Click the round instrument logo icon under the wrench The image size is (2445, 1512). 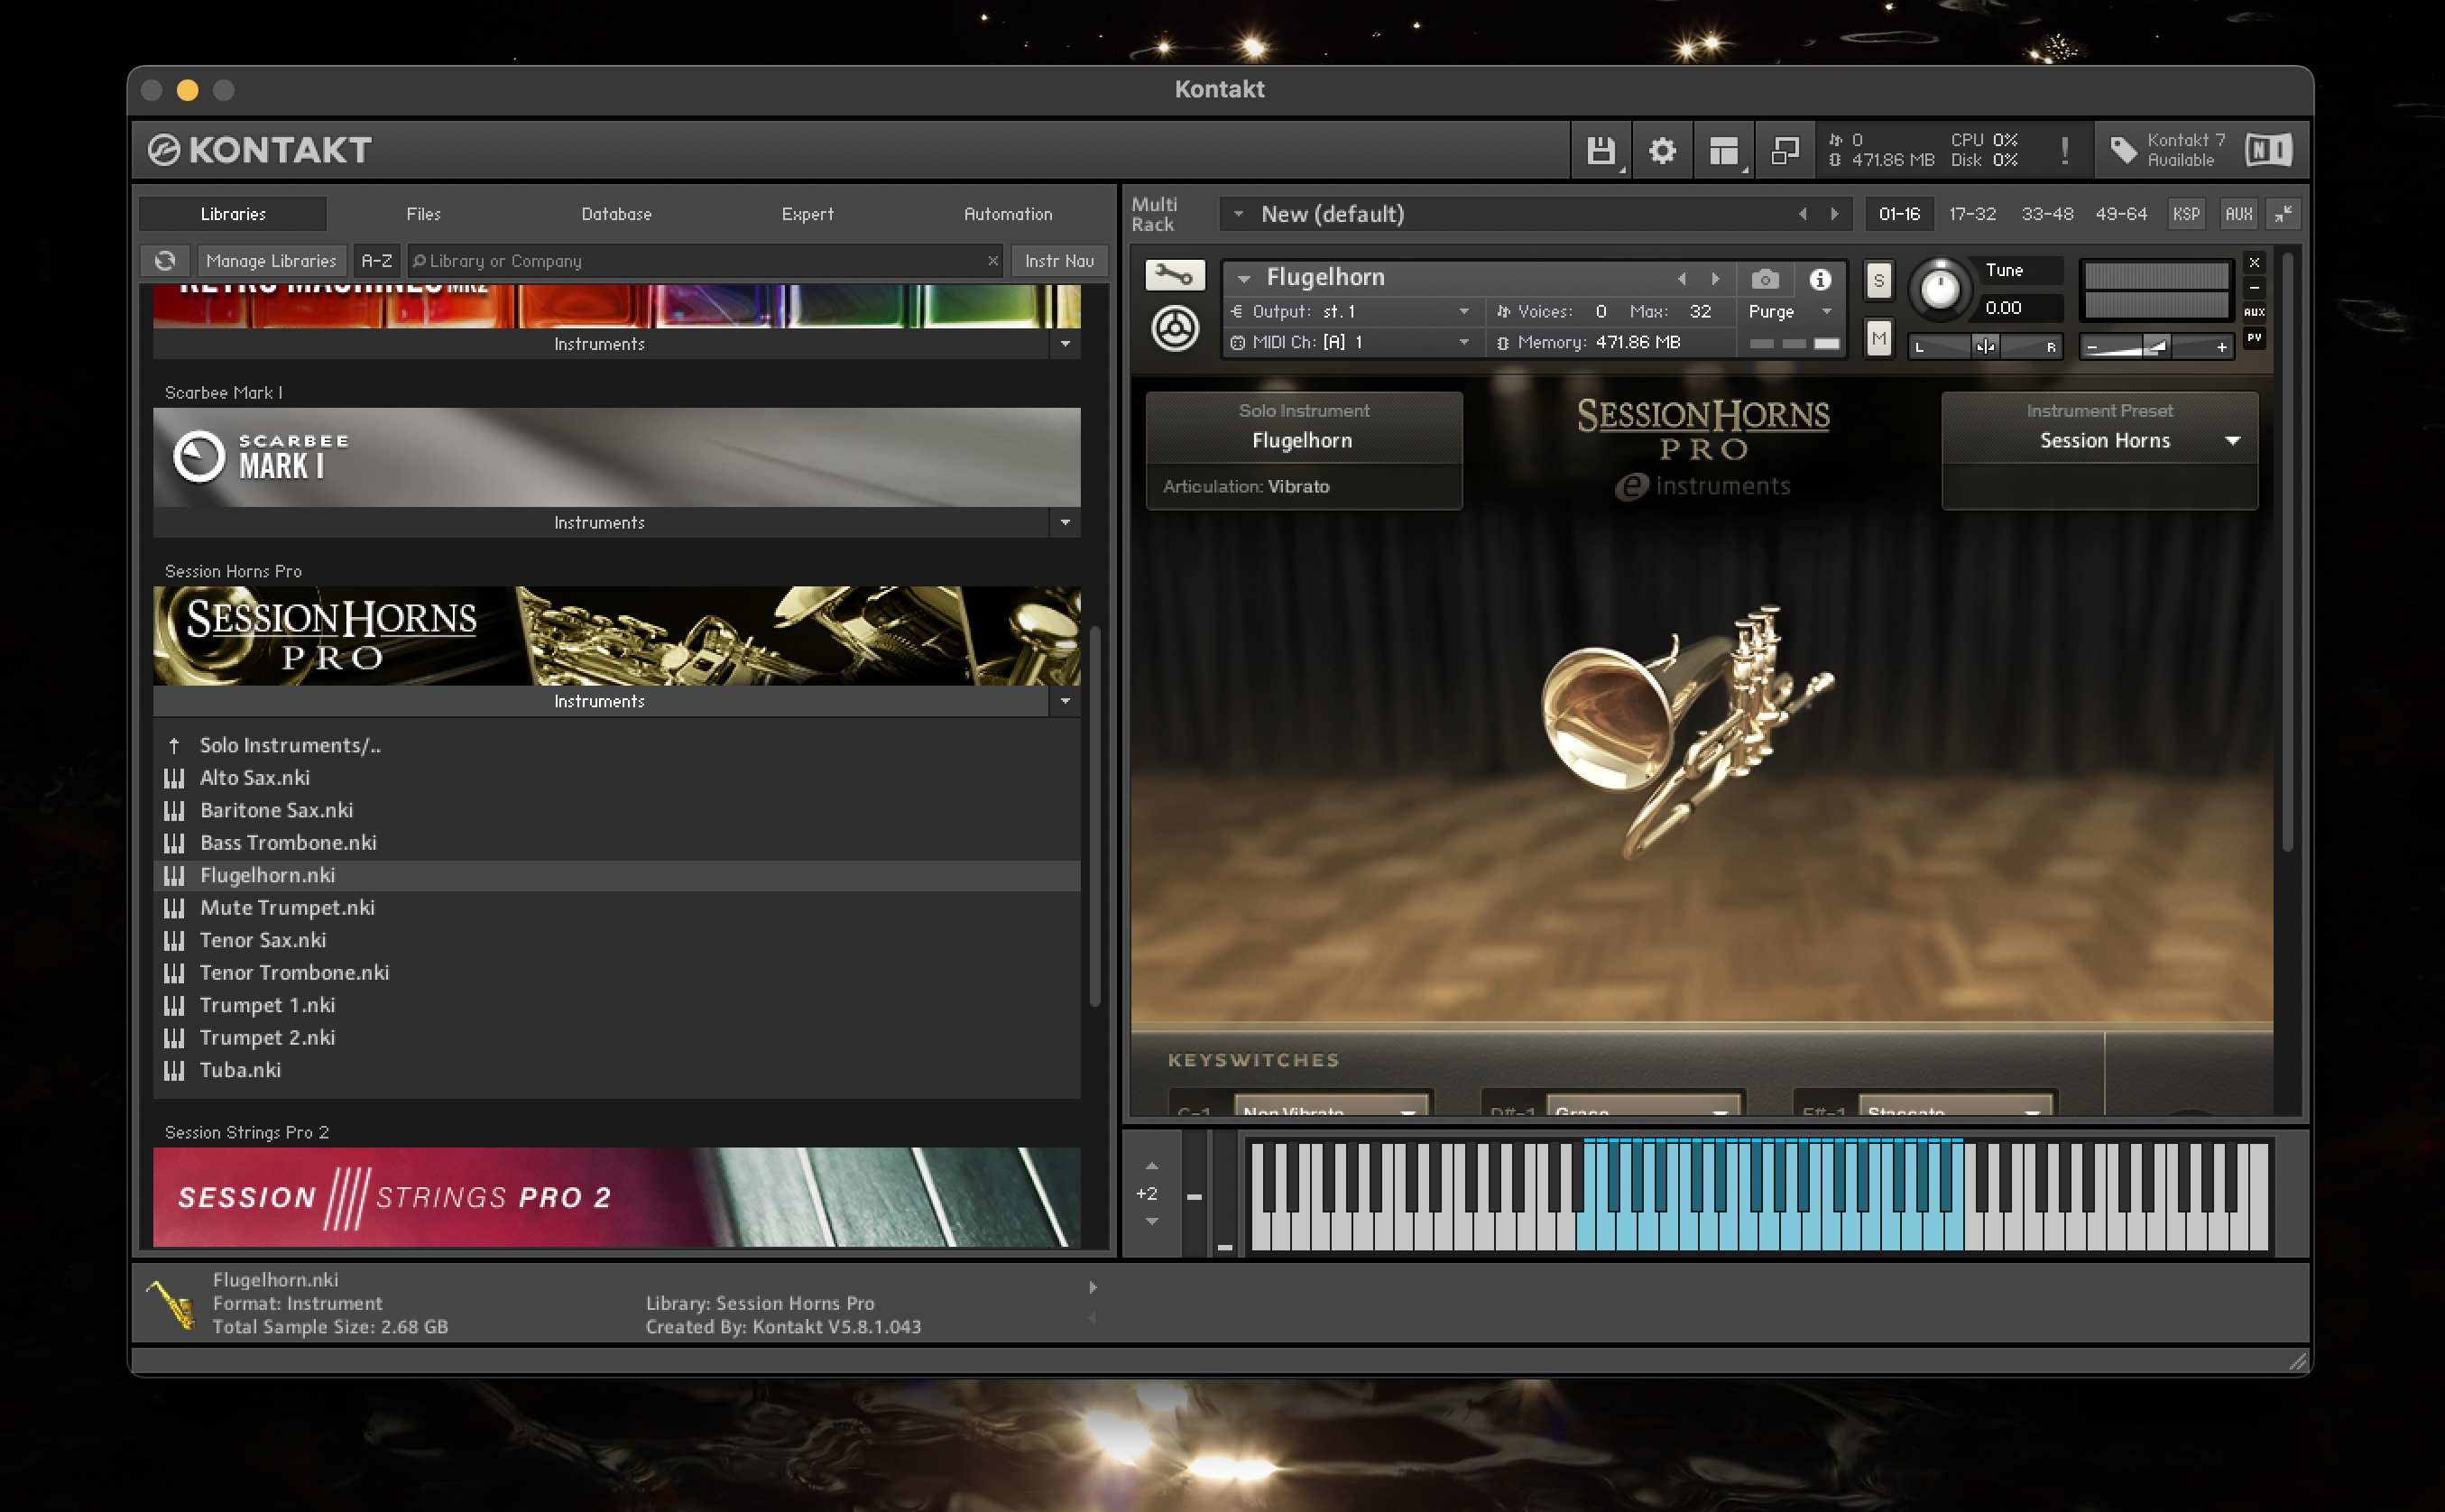point(1174,328)
